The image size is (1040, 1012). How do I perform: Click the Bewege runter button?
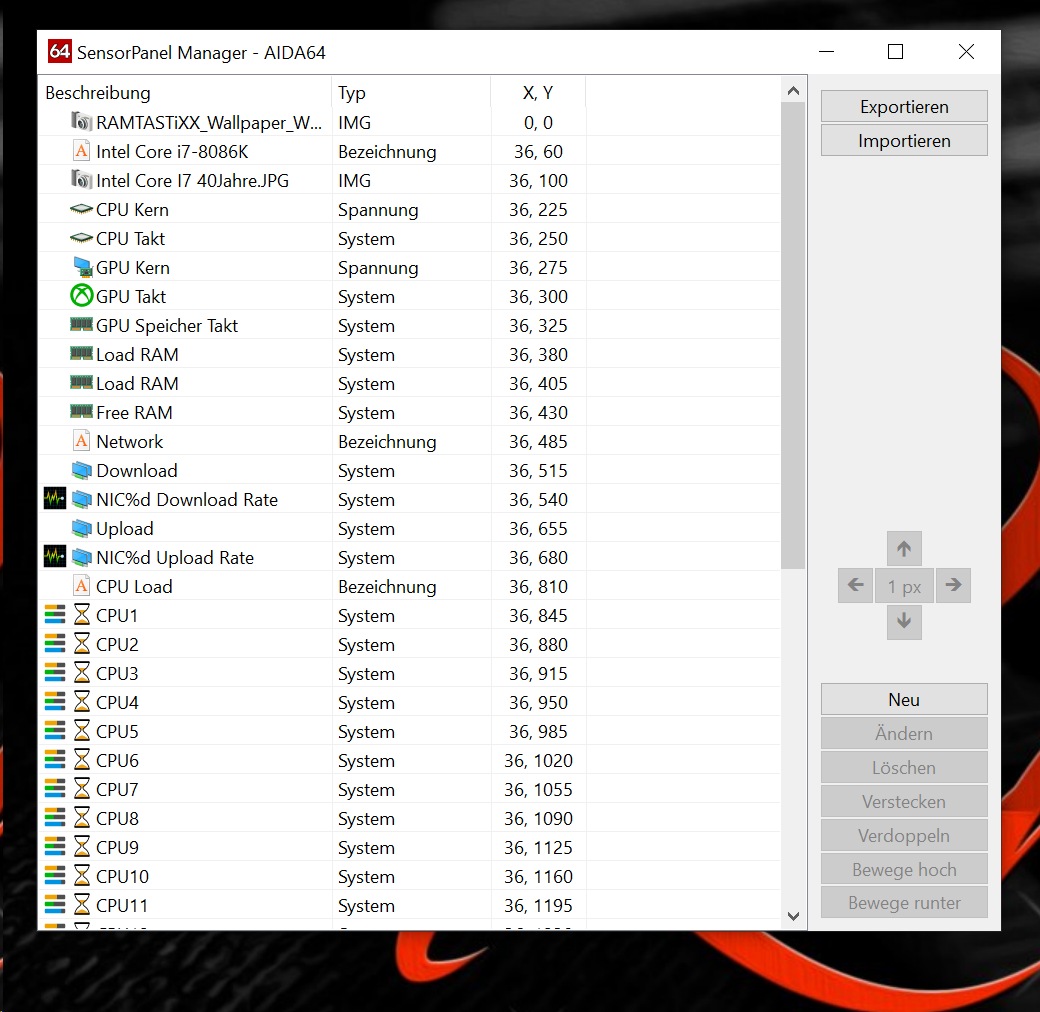[x=904, y=903]
